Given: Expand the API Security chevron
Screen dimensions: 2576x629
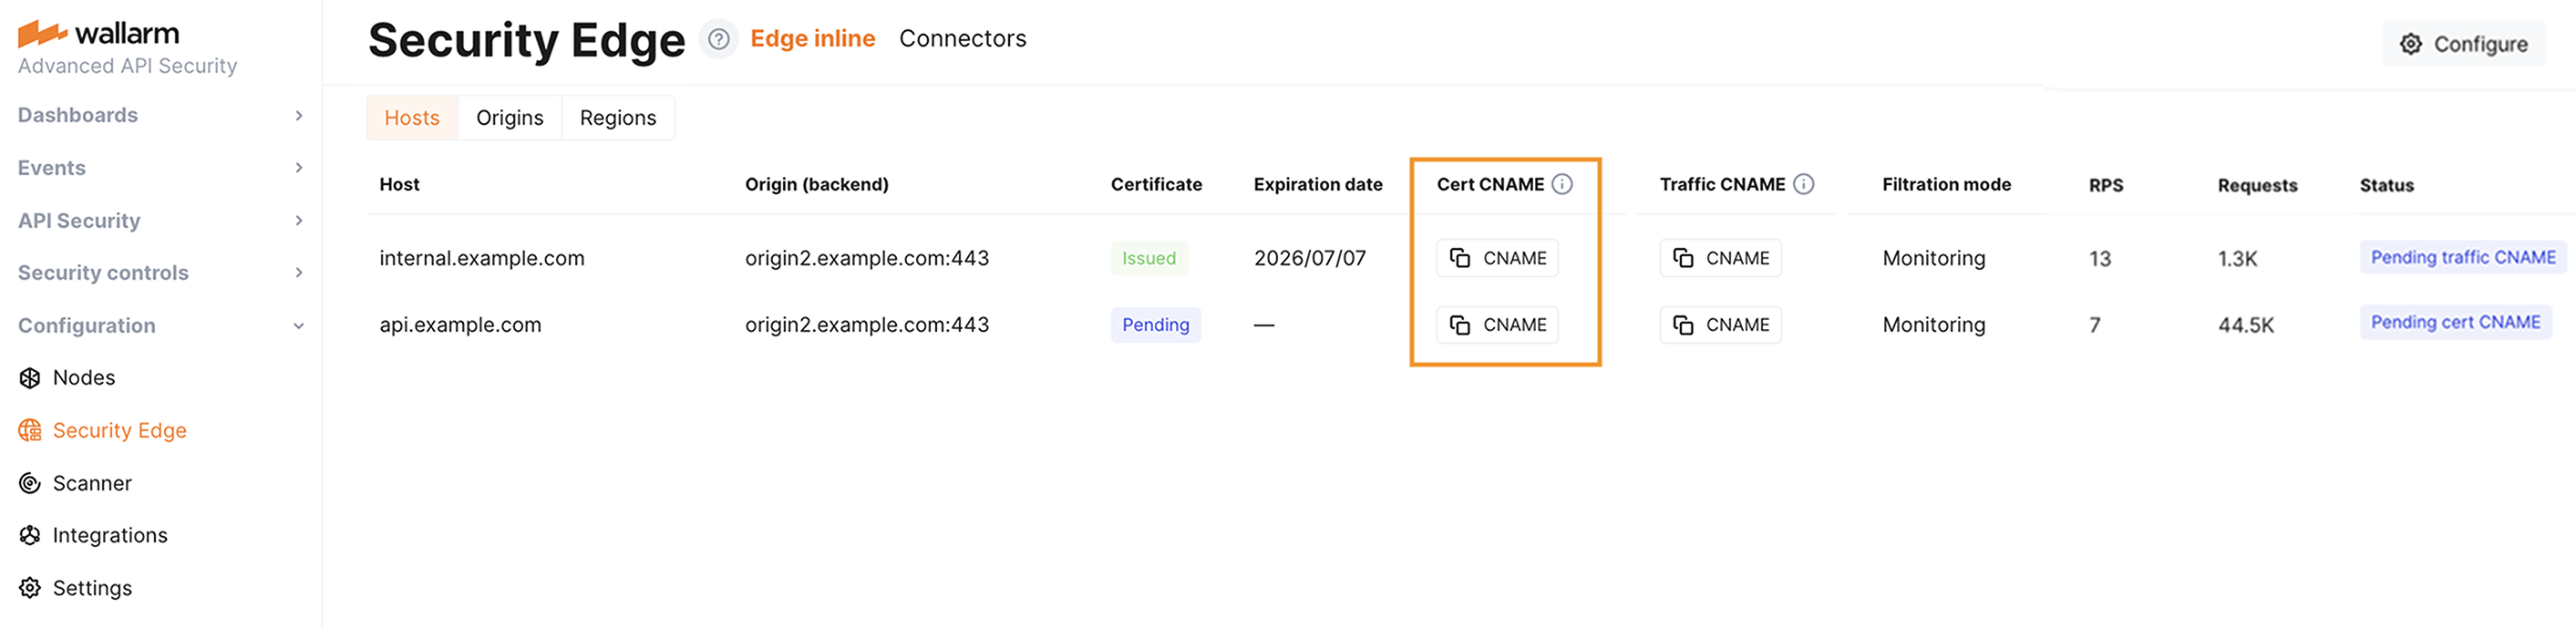Looking at the screenshot, I should (x=298, y=221).
